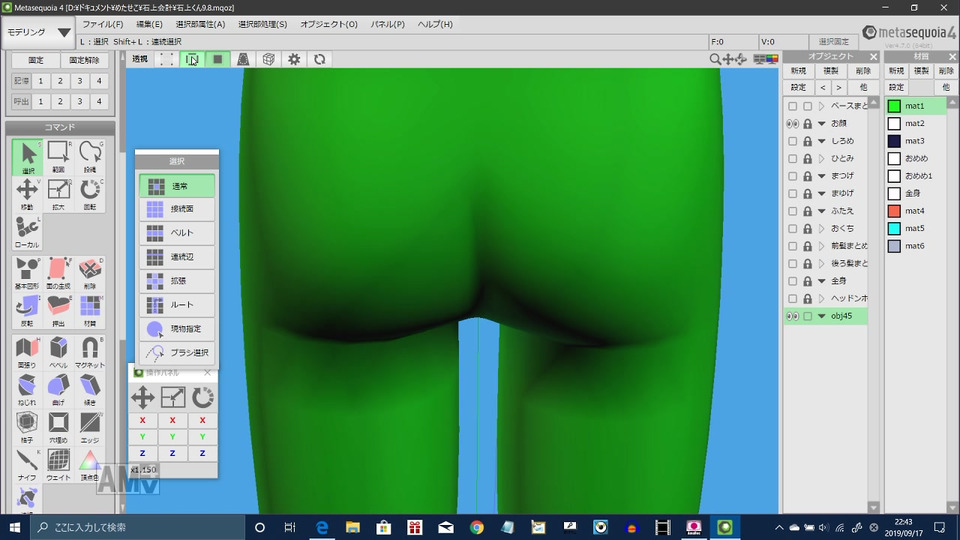Toggle visibility box of 全身 object

click(792, 282)
